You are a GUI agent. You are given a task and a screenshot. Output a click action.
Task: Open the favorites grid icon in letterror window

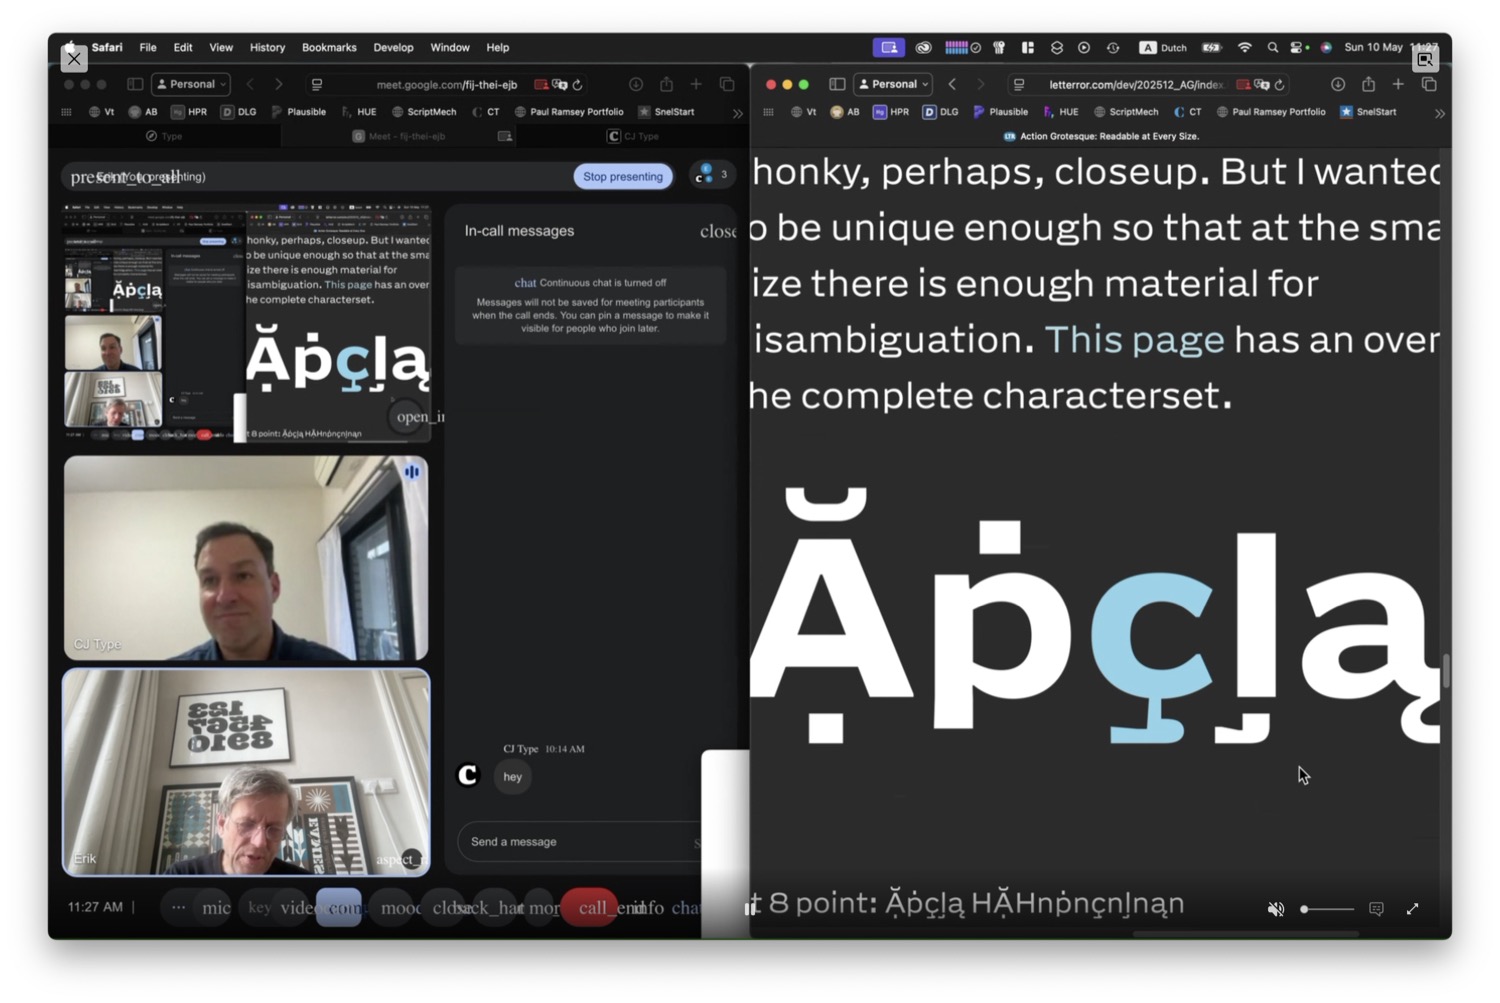click(768, 112)
